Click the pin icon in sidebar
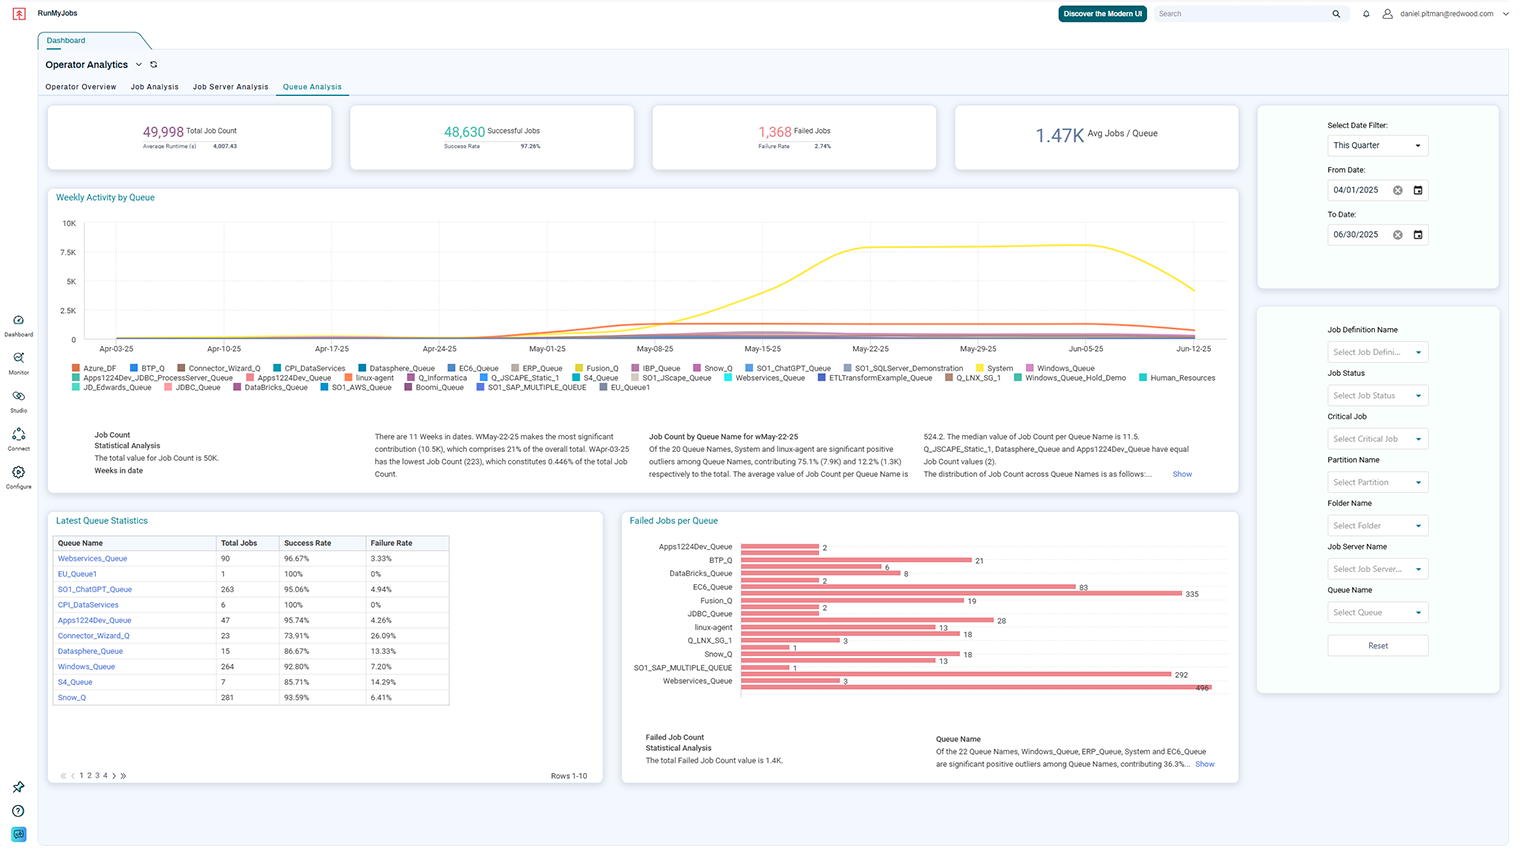The height and width of the screenshot is (855, 1520). (18, 787)
